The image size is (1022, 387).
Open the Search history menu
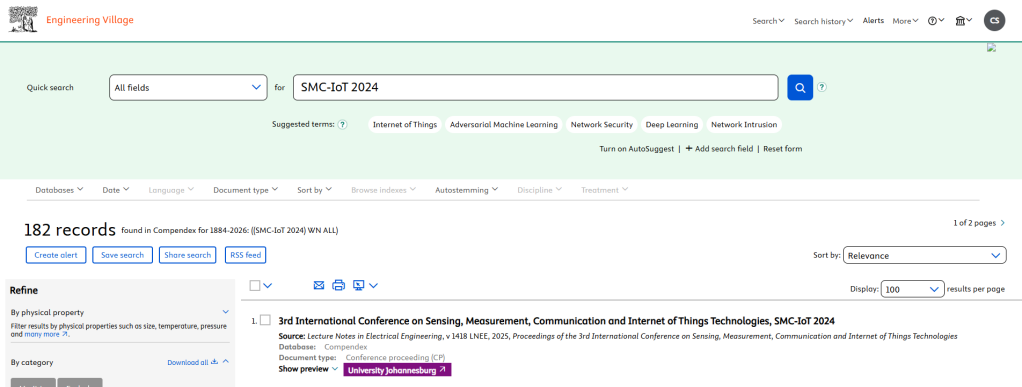(824, 21)
